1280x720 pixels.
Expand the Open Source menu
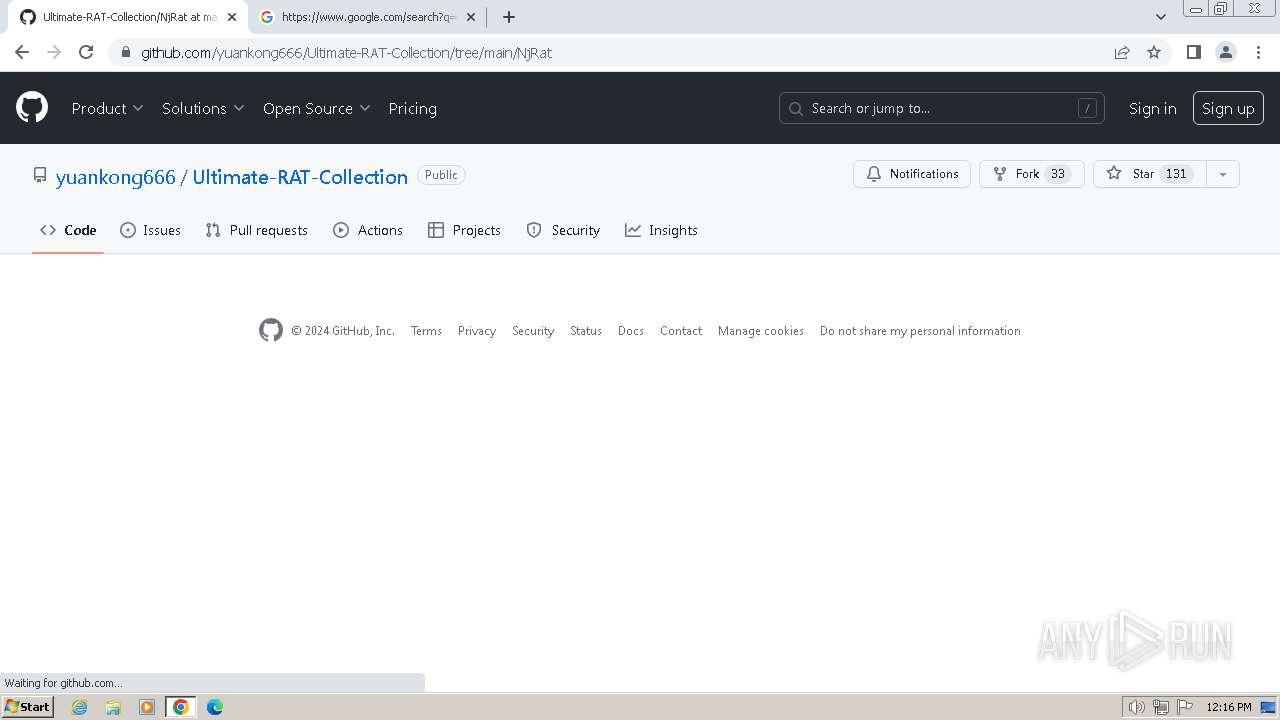(x=316, y=108)
